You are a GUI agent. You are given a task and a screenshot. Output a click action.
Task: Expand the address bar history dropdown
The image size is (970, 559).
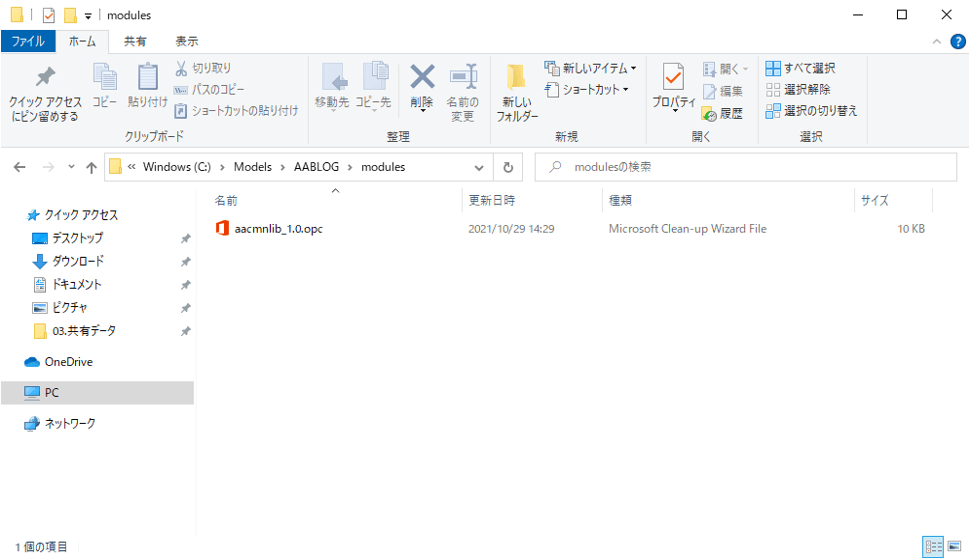pyautogui.click(x=479, y=168)
